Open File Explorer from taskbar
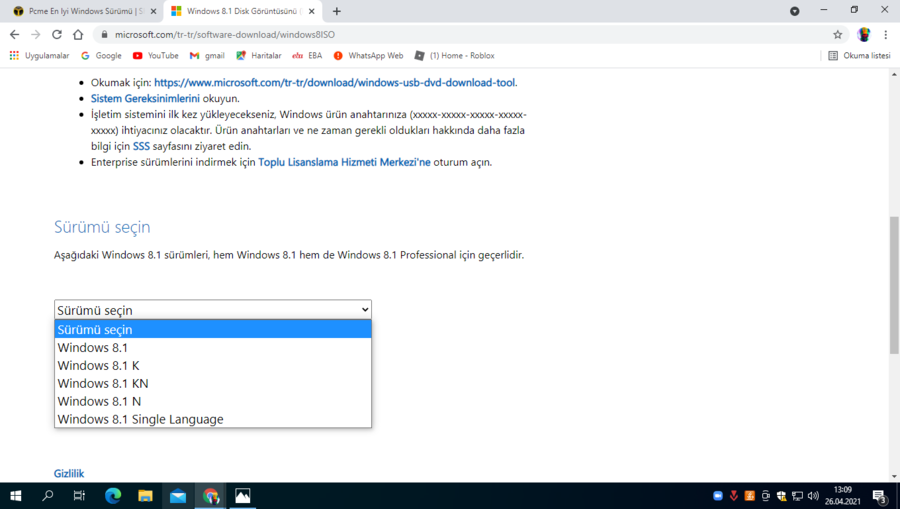The height and width of the screenshot is (509, 900). [x=145, y=496]
